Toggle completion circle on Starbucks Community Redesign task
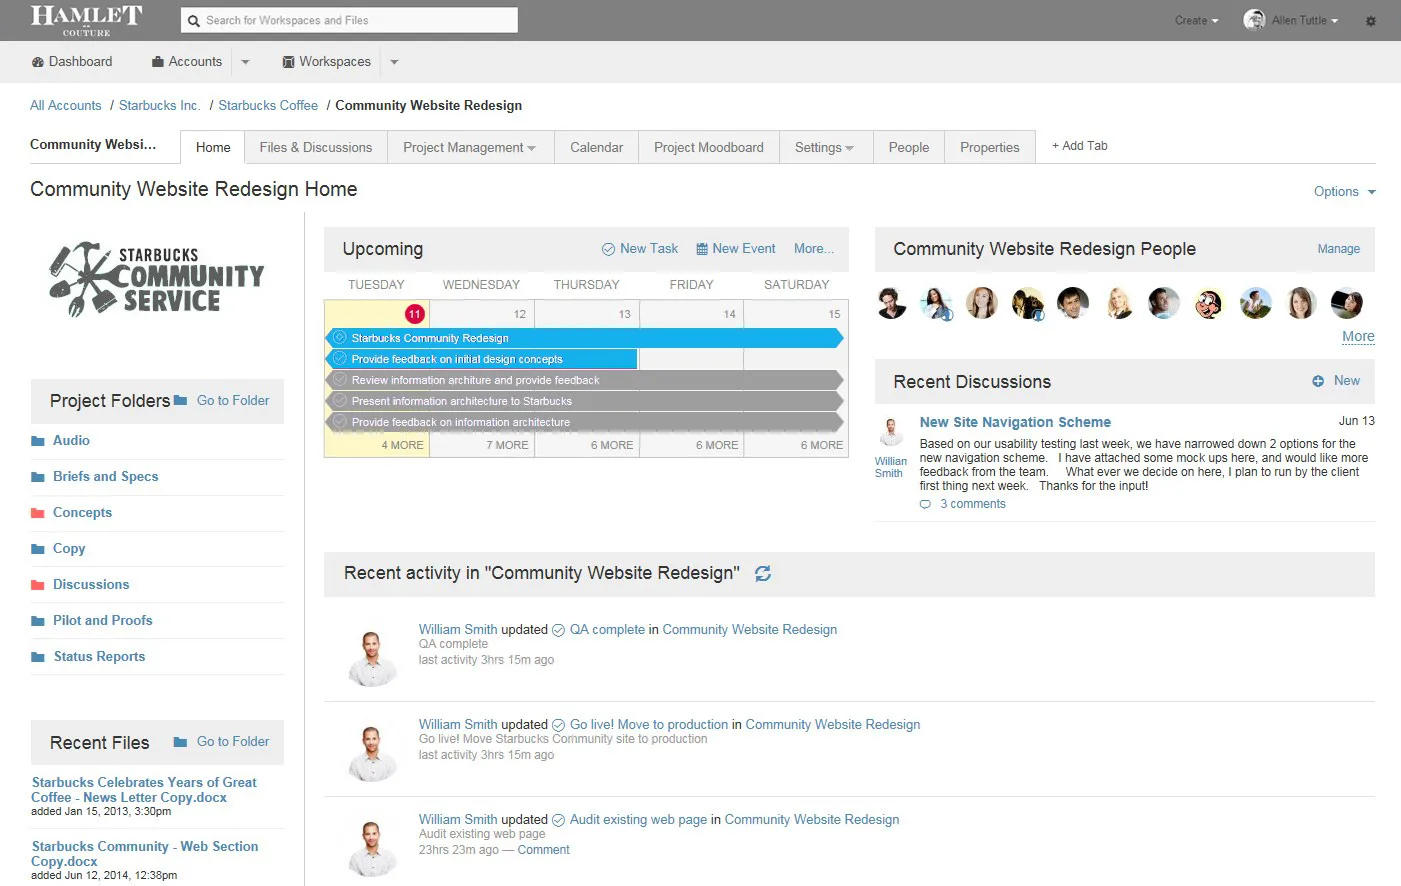The image size is (1401, 886). click(340, 338)
